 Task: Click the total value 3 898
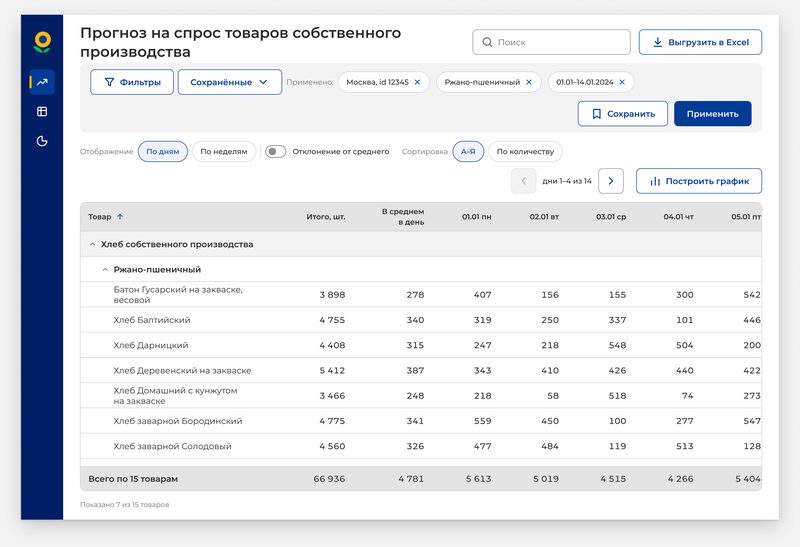click(x=332, y=294)
